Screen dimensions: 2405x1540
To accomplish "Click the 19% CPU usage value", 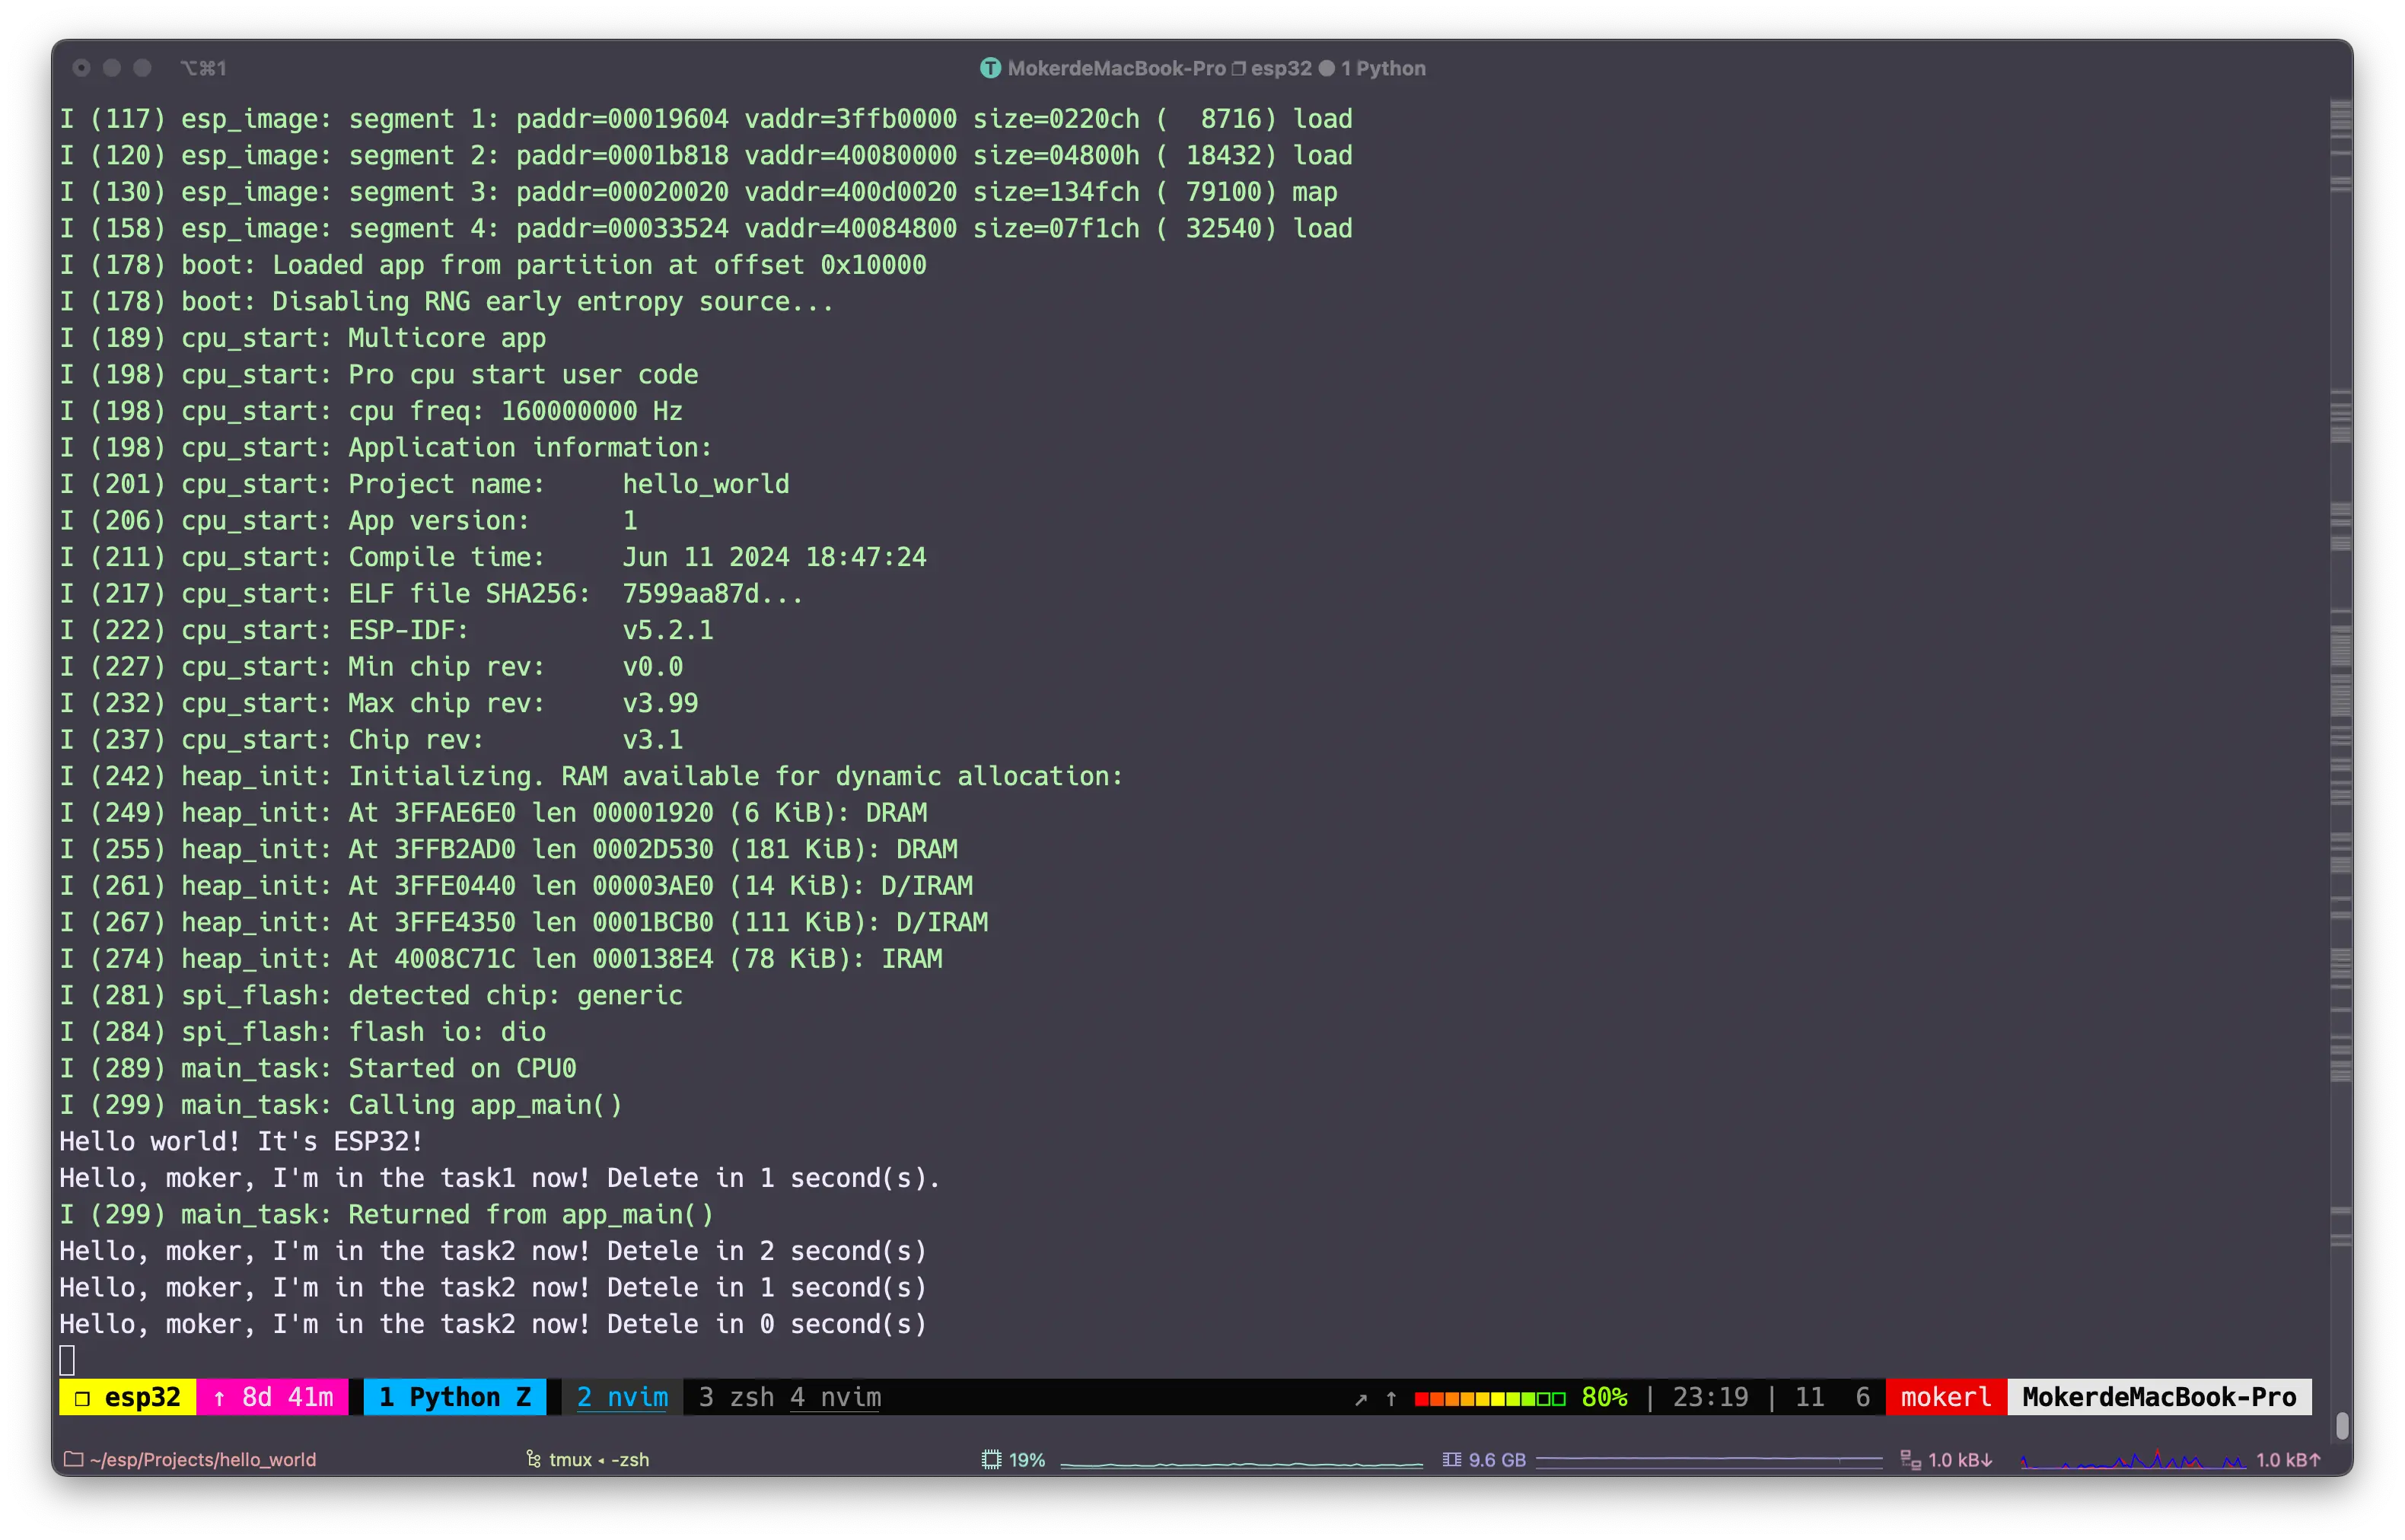I will point(1026,1460).
